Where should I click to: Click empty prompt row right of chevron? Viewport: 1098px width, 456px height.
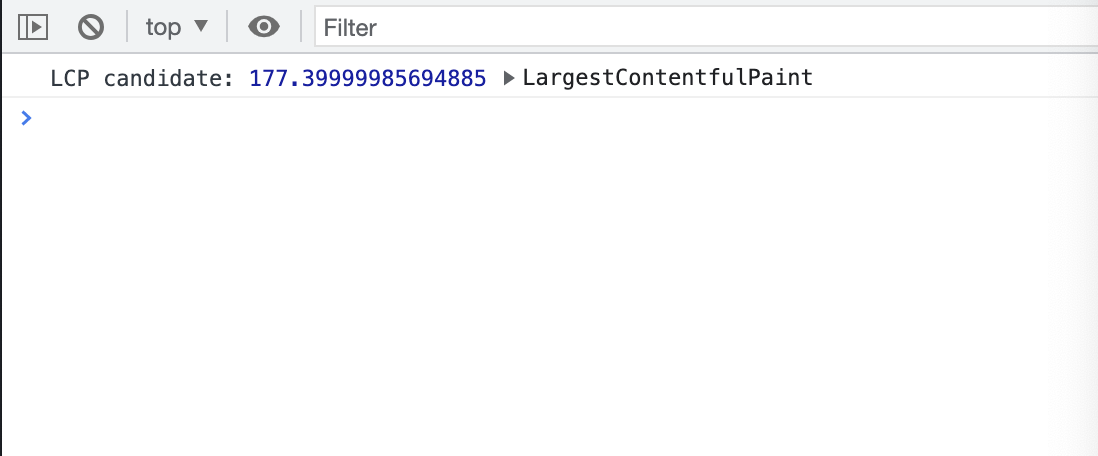click(x=560, y=118)
